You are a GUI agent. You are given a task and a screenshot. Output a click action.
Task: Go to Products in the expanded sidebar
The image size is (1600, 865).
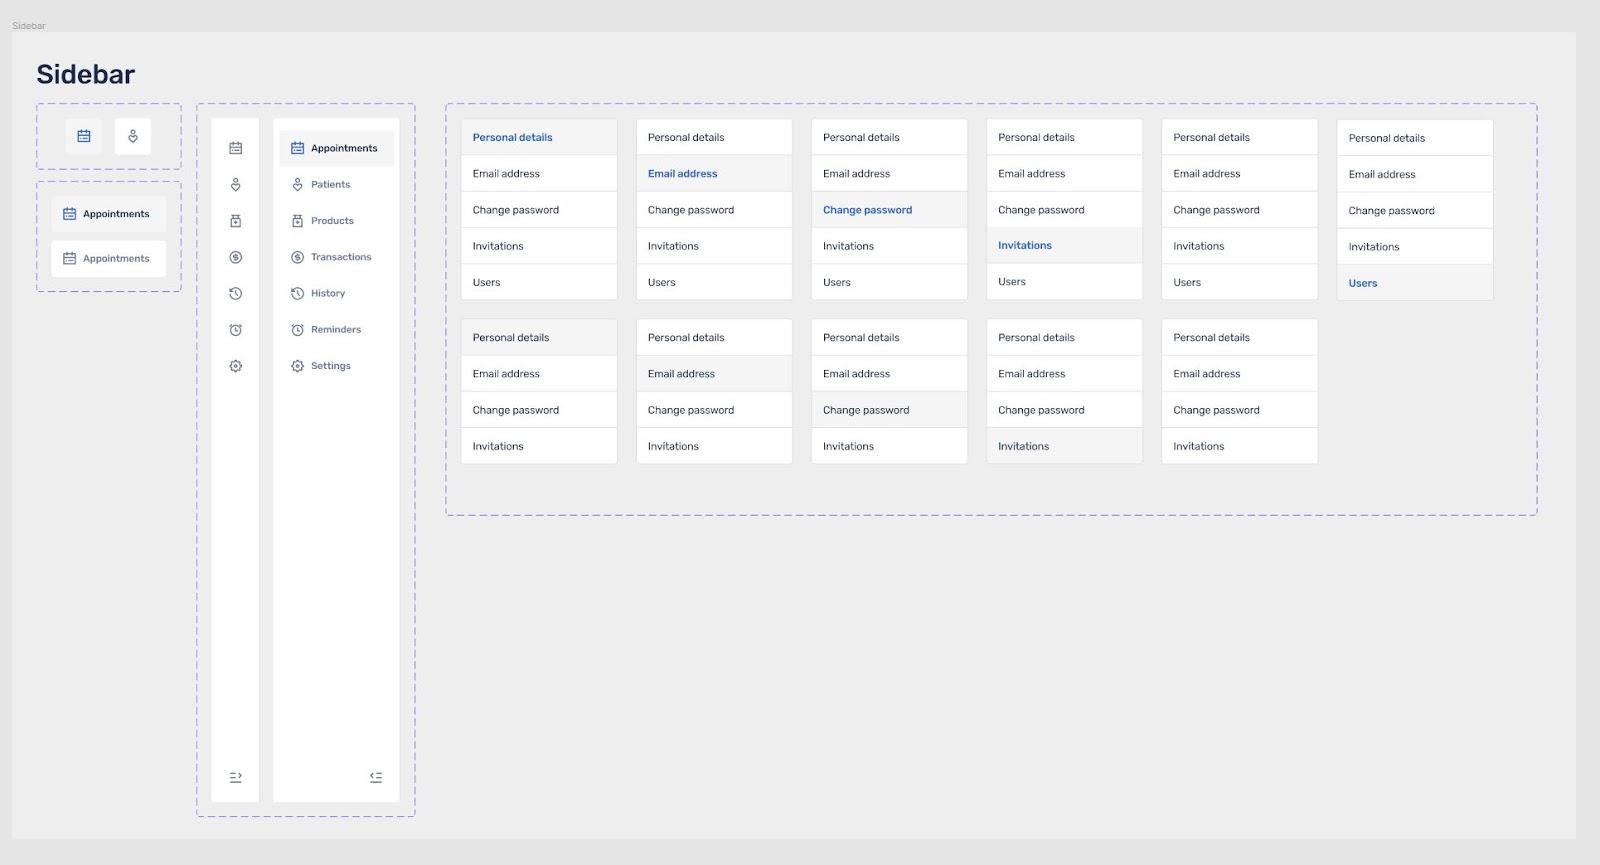coord(336,221)
